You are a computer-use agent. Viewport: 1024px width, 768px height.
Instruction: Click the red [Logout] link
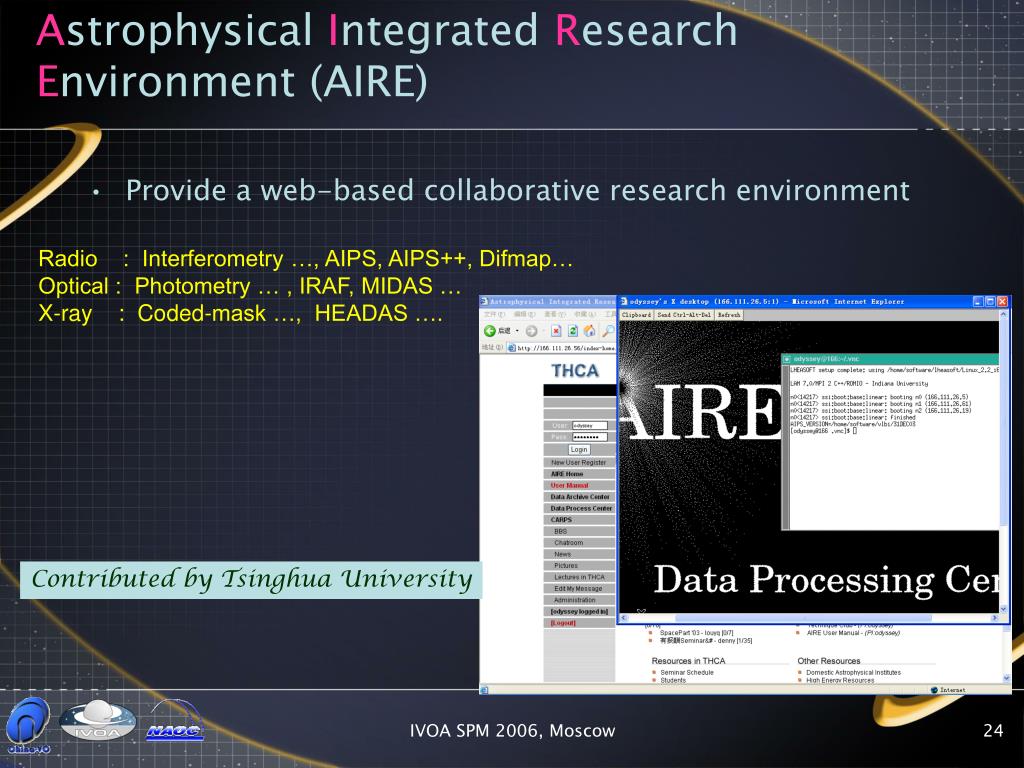tap(563, 623)
